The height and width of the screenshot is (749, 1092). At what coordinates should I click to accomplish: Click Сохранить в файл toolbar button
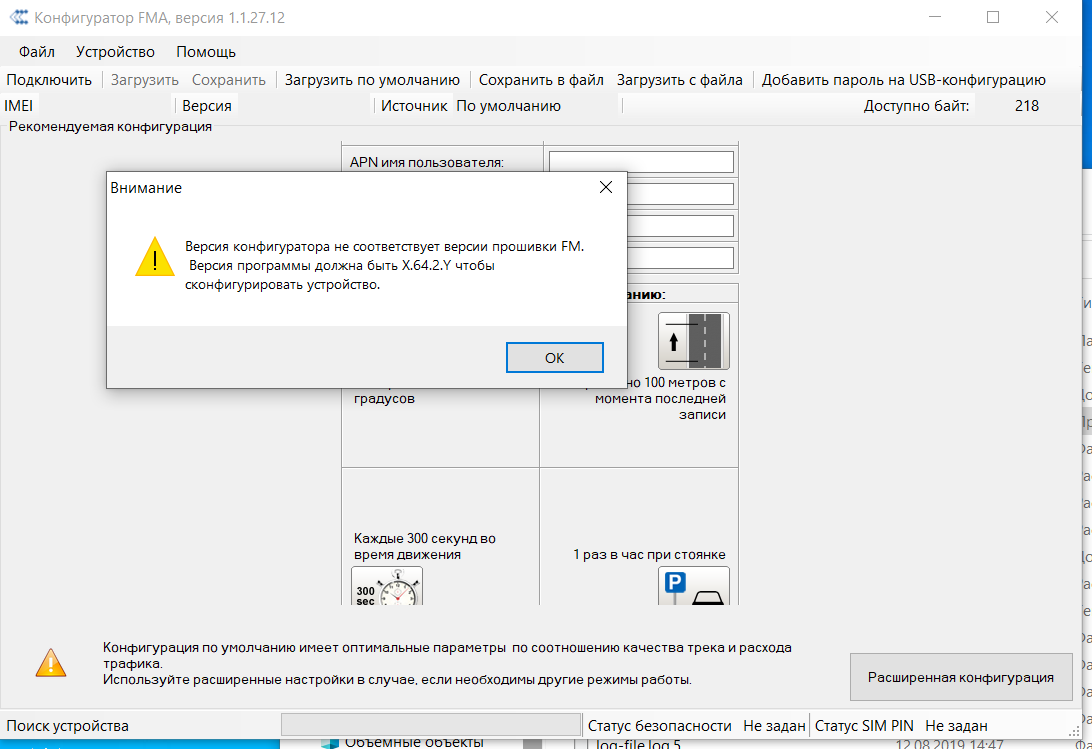(x=541, y=80)
